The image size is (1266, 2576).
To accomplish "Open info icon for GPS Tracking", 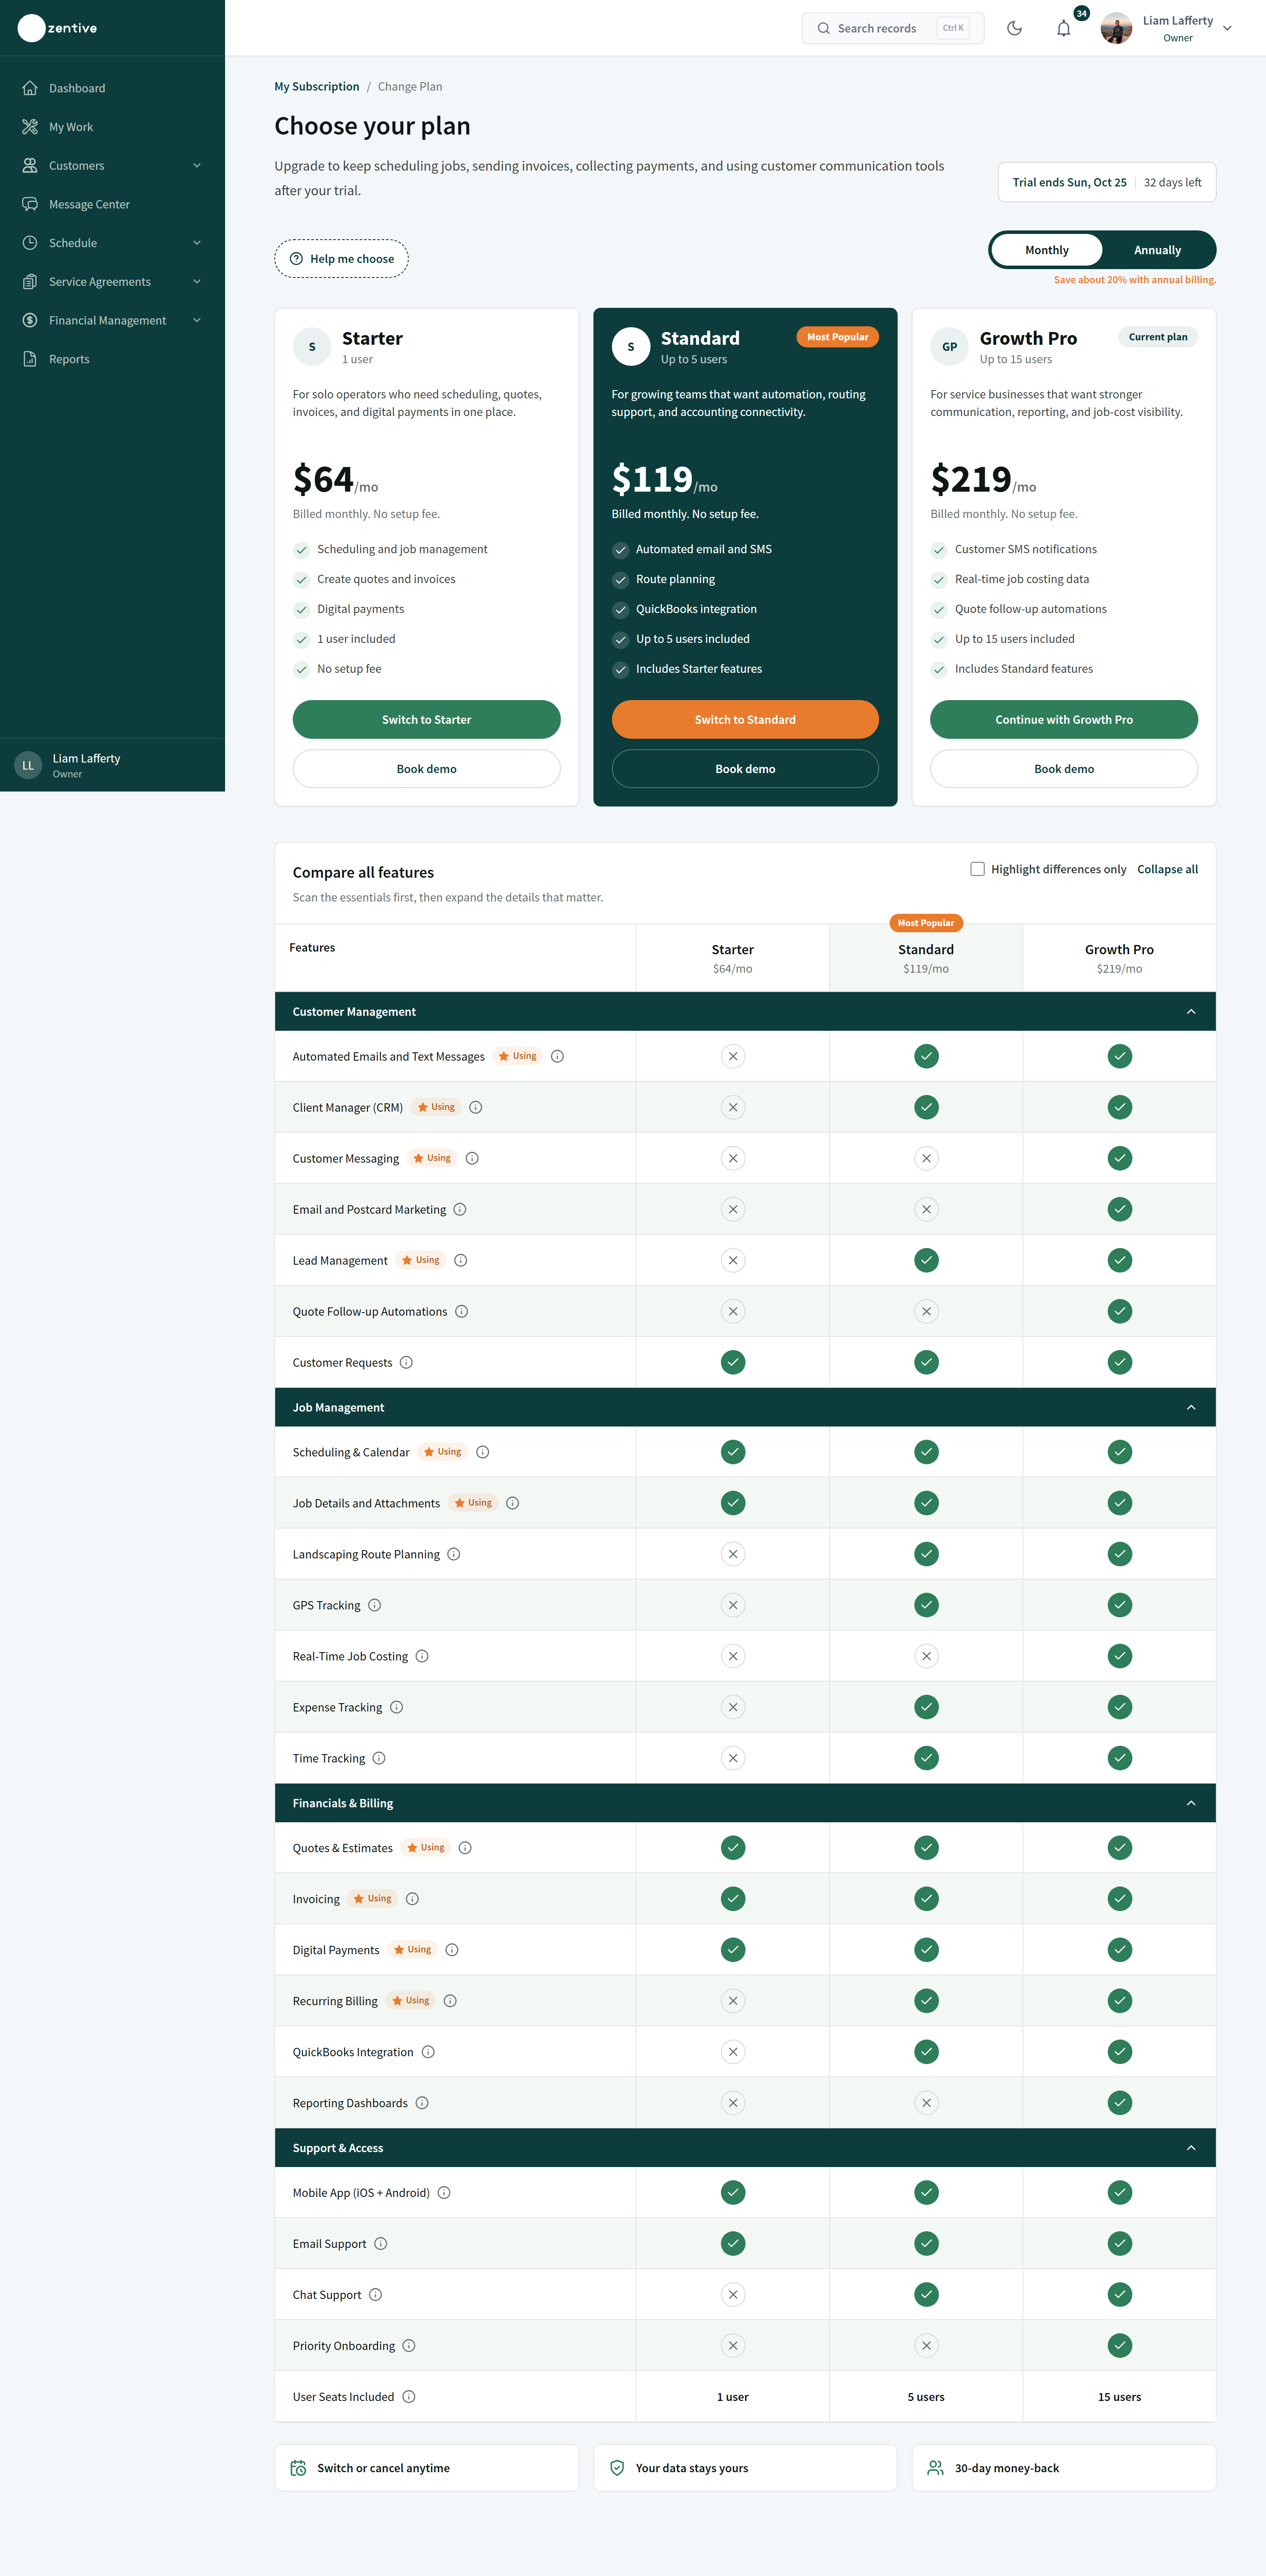I will pos(375,1605).
